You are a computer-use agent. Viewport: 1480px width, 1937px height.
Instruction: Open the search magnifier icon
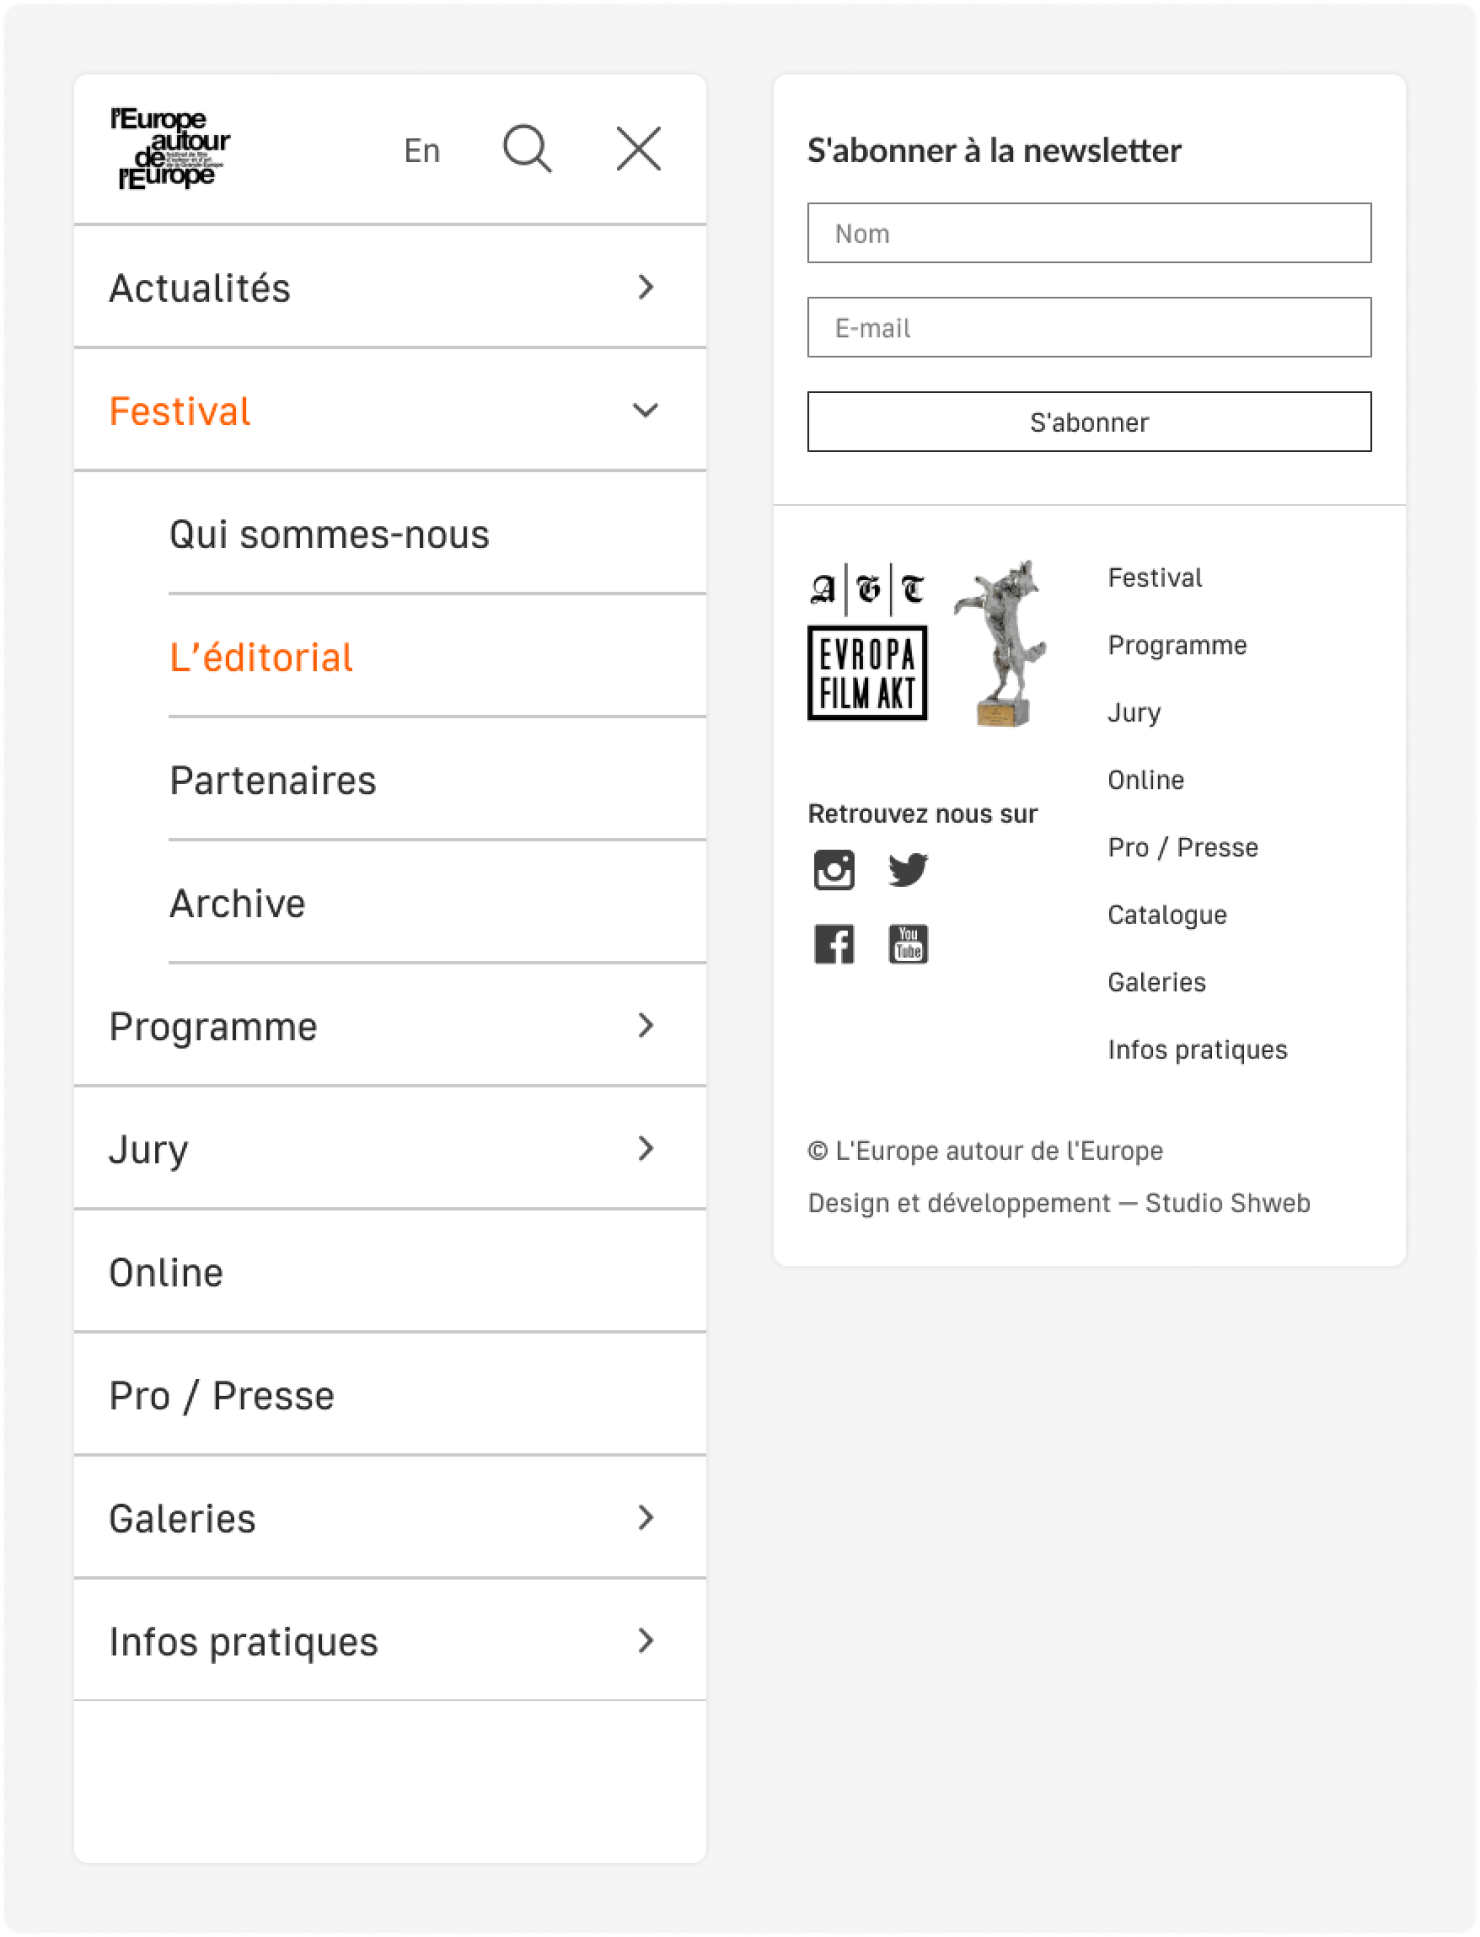527,150
